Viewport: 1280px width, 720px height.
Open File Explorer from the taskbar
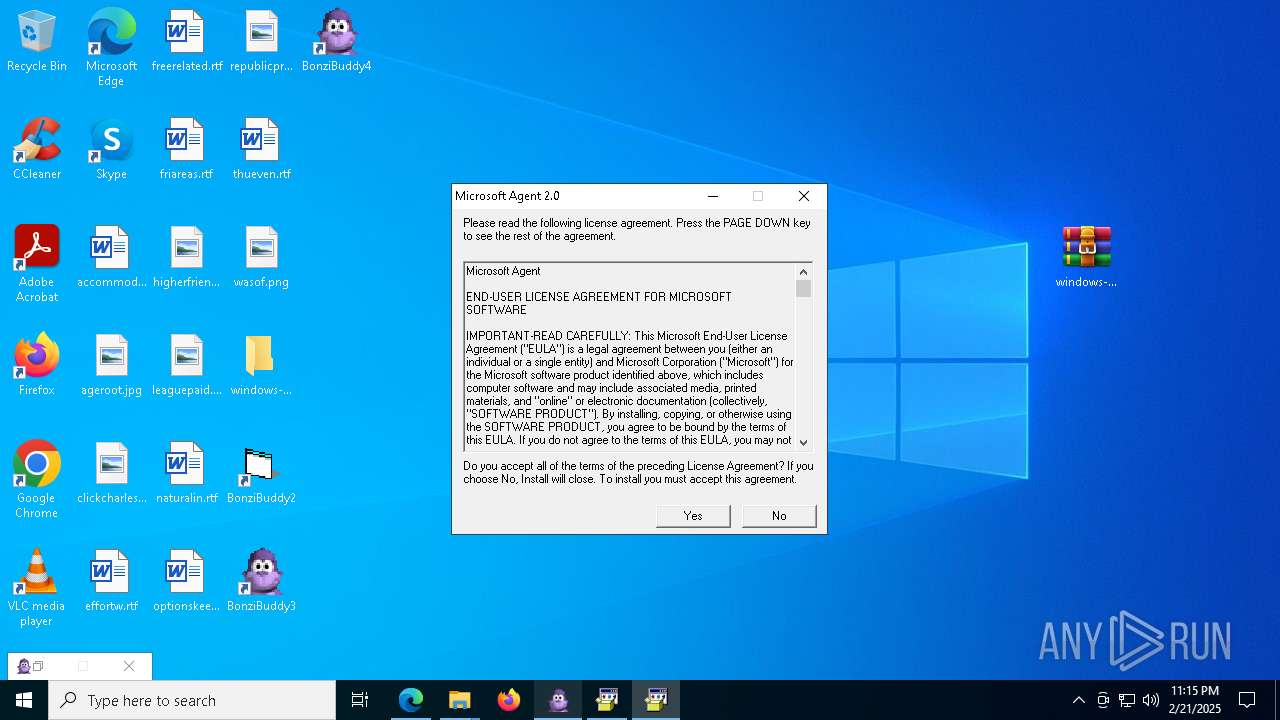click(460, 700)
